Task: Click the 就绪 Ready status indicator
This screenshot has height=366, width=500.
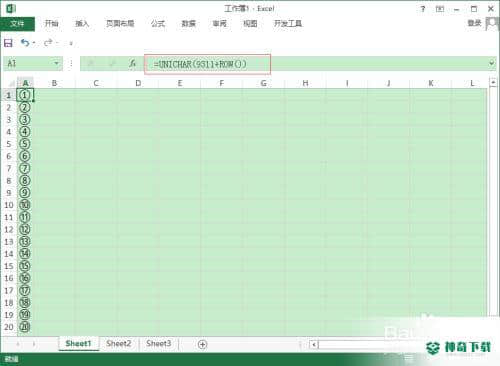Action: tap(11, 359)
